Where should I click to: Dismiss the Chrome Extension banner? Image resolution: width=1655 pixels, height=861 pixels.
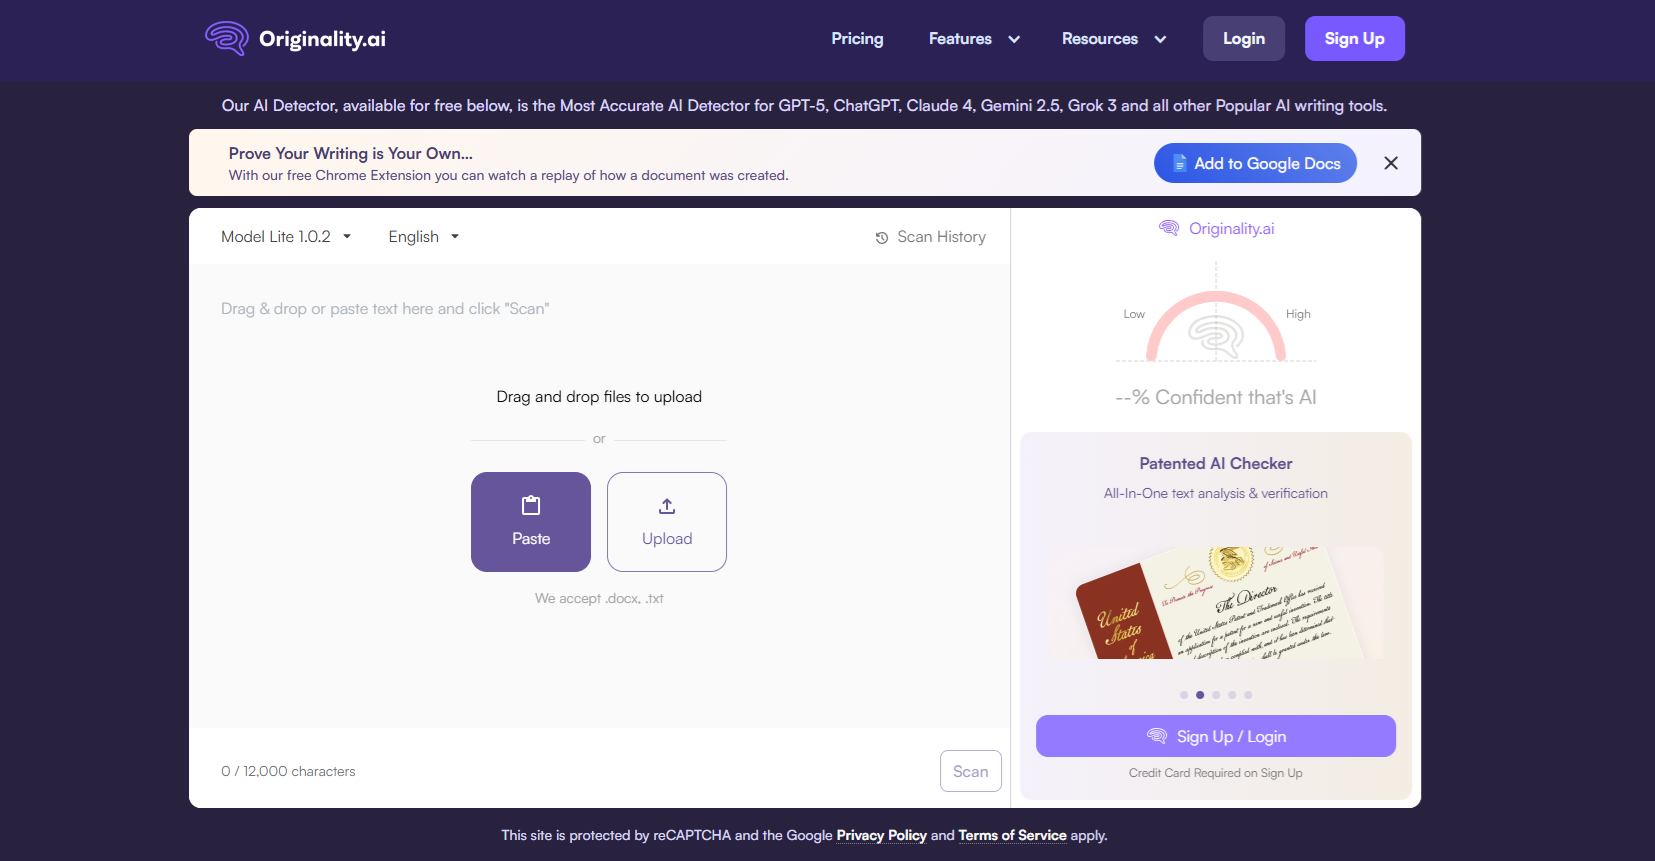(x=1391, y=163)
